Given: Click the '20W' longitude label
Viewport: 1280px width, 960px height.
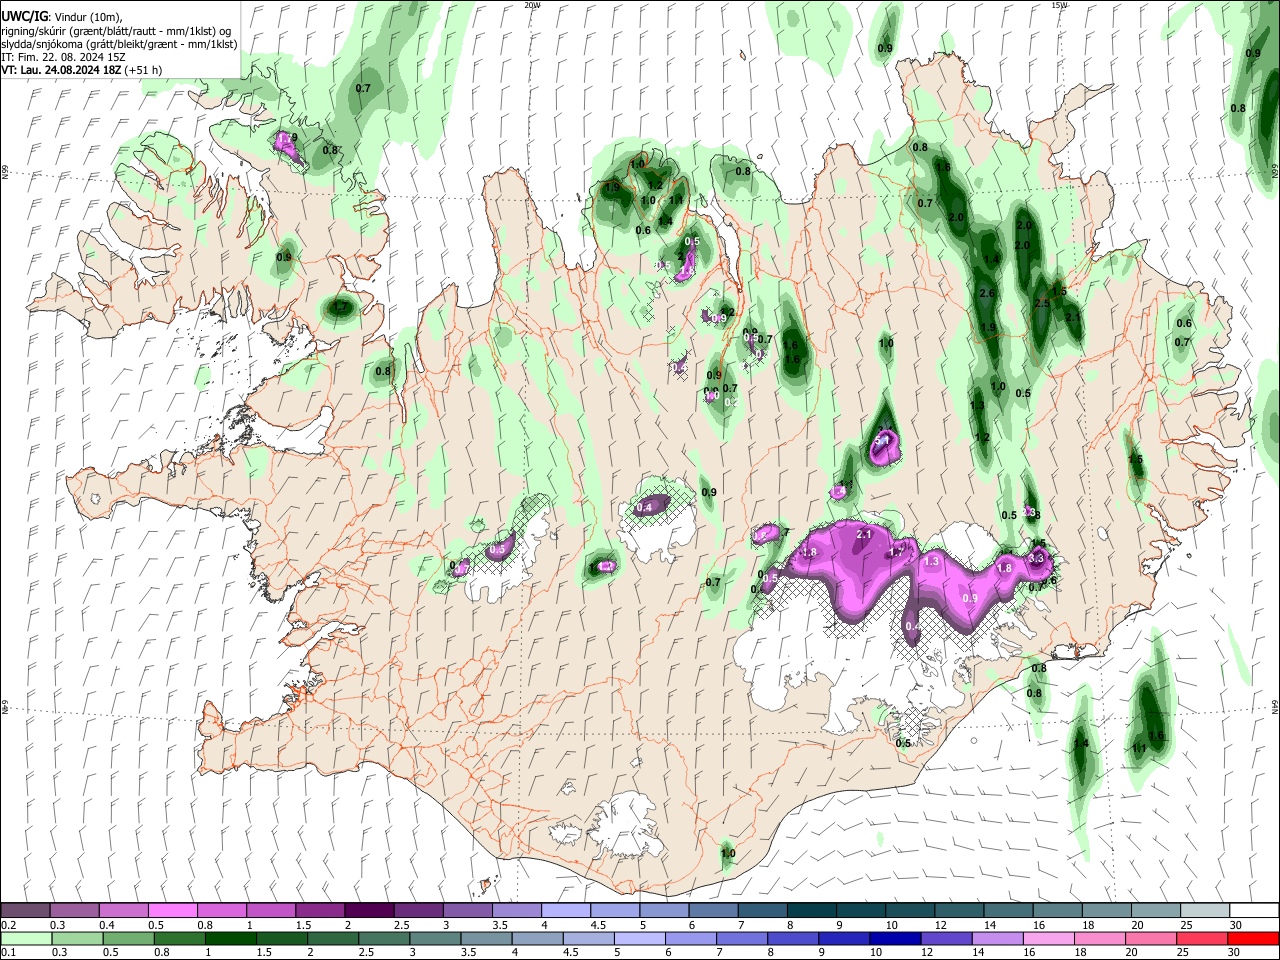Looking at the screenshot, I should [533, 5].
